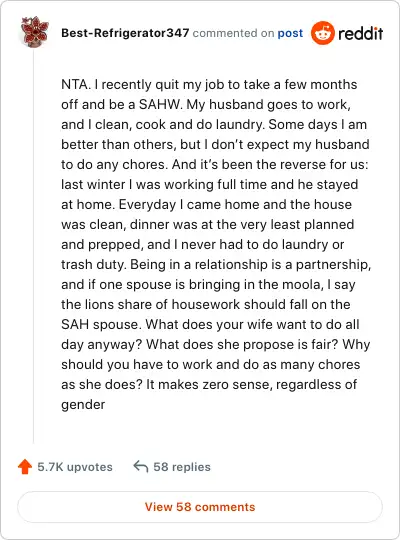Open "View 58 comments" button
The width and height of the screenshot is (400, 540).
point(200,507)
